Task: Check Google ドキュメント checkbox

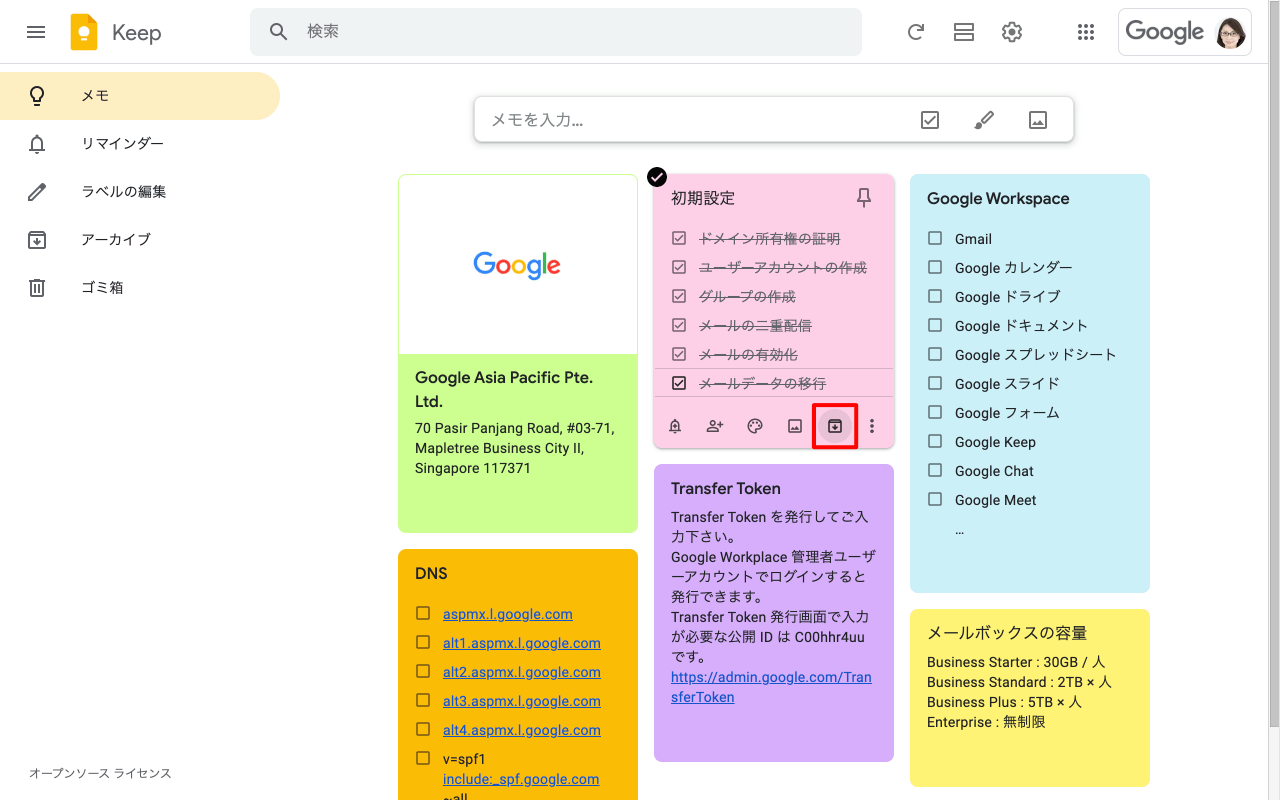Action: (x=935, y=325)
